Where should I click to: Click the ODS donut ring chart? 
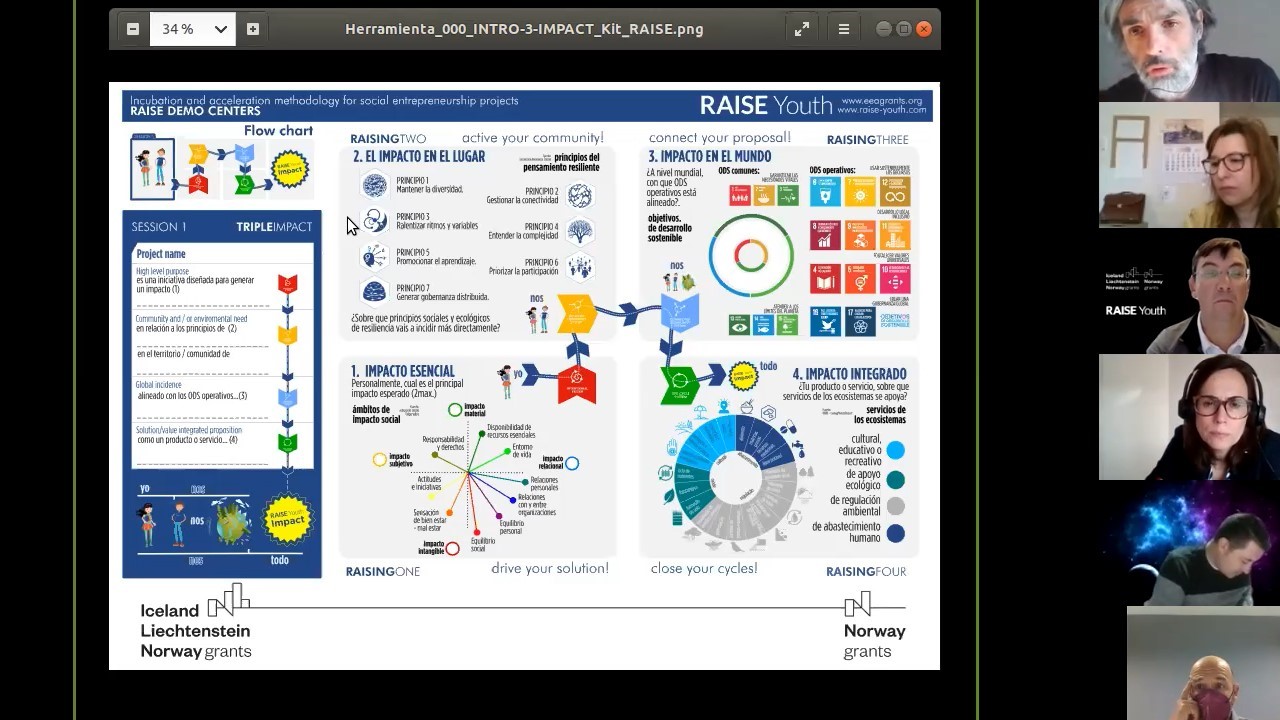751,256
